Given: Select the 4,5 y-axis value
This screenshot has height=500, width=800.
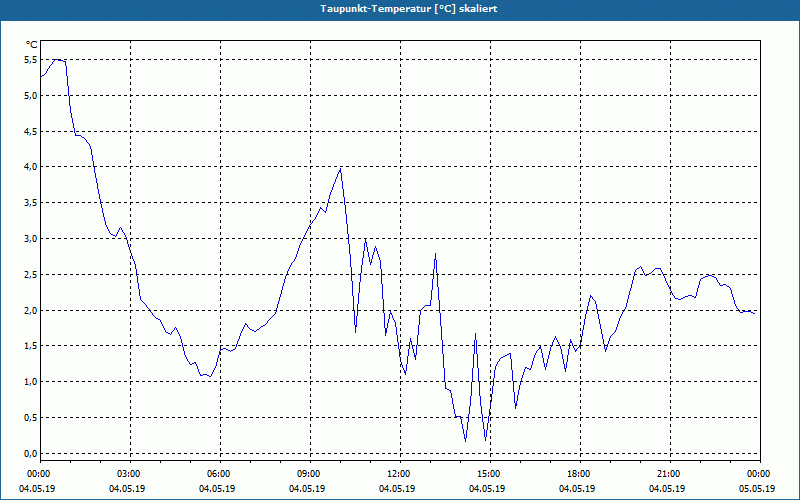Looking at the screenshot, I should 31,131.
